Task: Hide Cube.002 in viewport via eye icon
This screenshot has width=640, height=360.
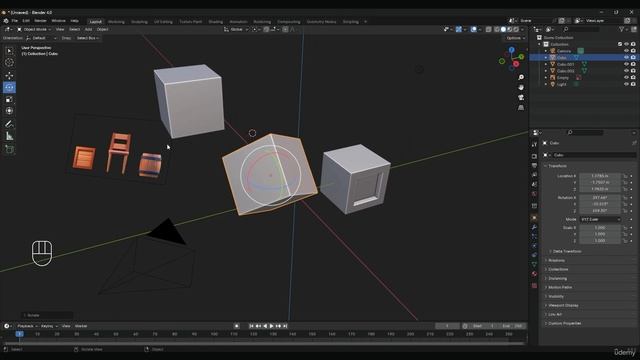Action: point(626,71)
